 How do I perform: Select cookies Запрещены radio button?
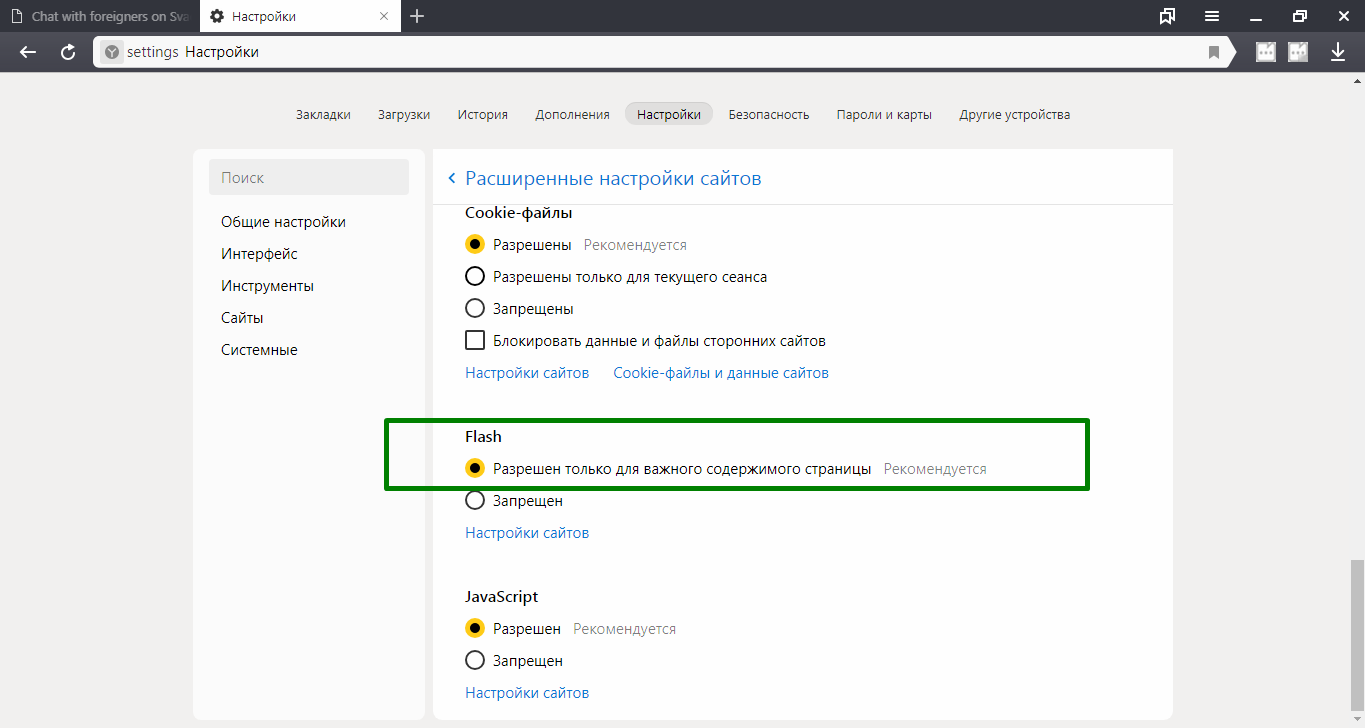(x=475, y=308)
